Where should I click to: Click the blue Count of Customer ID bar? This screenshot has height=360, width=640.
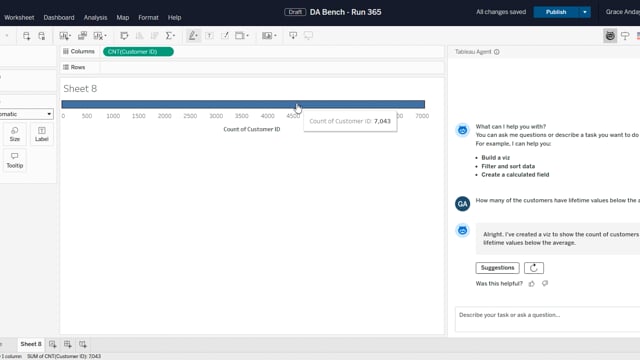click(243, 104)
